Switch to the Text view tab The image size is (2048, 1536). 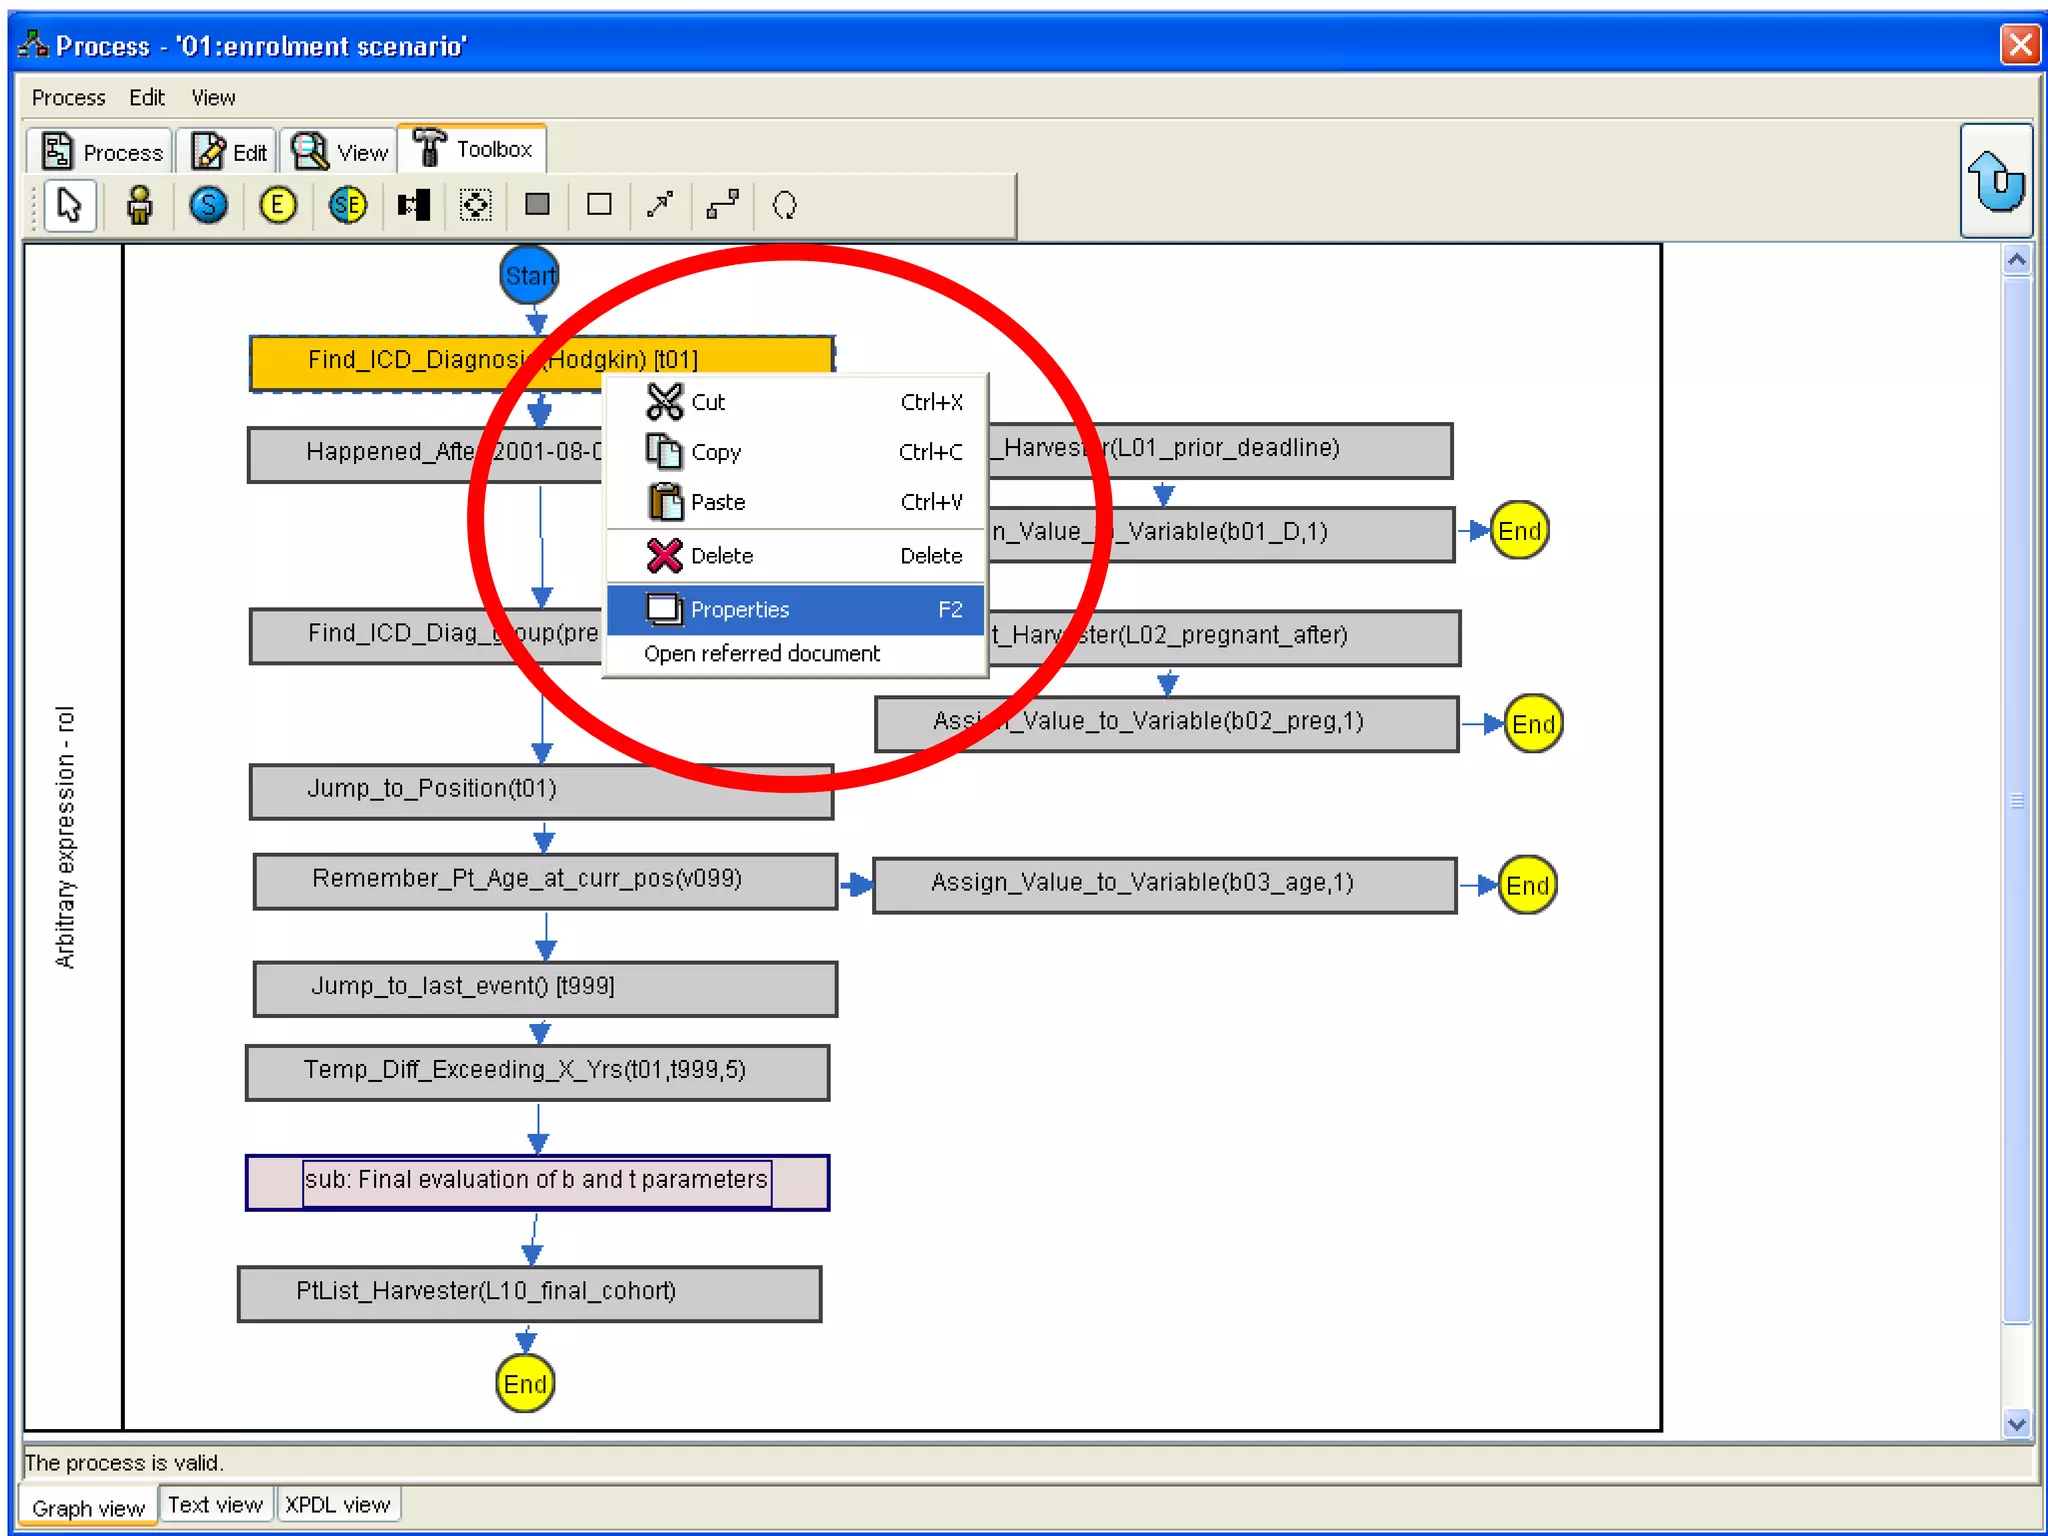(214, 1505)
